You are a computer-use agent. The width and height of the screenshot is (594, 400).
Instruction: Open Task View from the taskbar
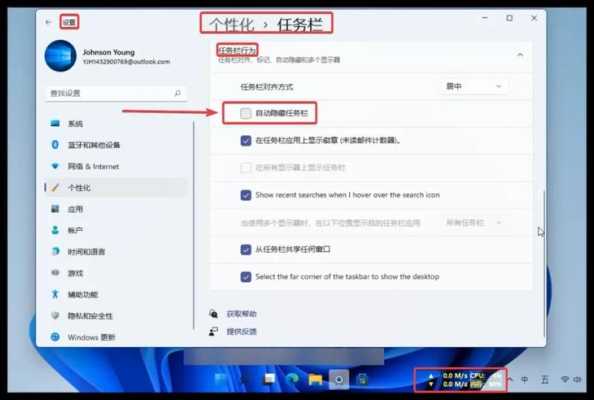click(269, 379)
